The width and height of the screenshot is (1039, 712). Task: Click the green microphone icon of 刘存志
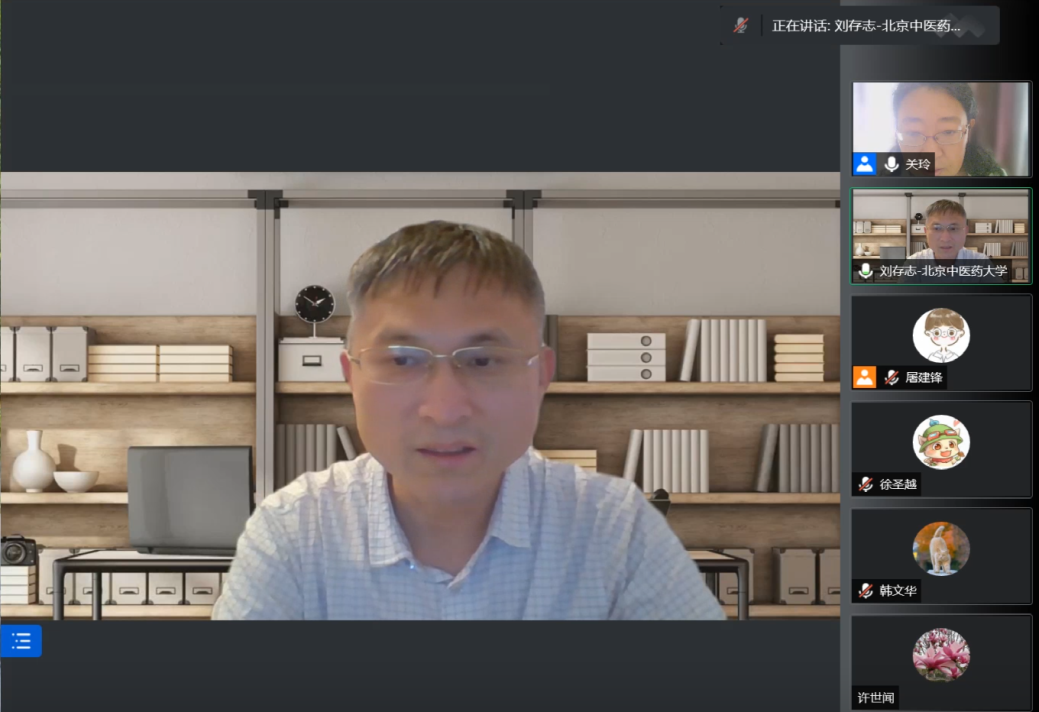pos(865,271)
